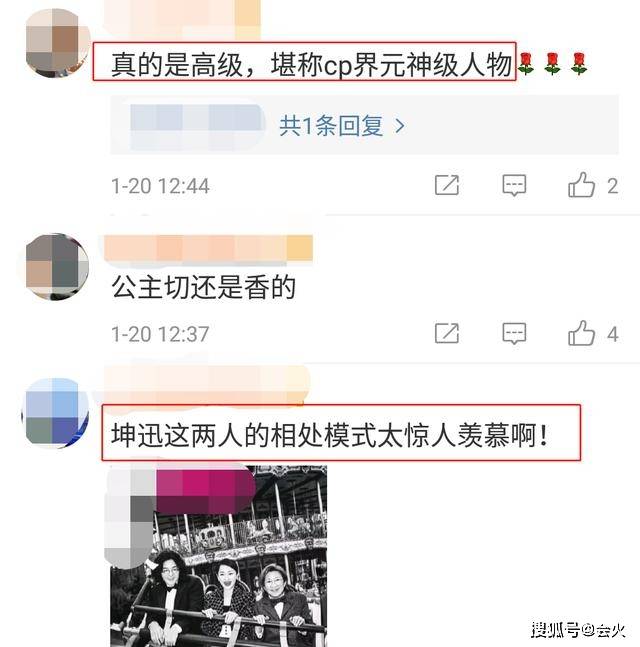Open the third commenter's blue avatar
640x647 pixels.
pyautogui.click(x=56, y=412)
